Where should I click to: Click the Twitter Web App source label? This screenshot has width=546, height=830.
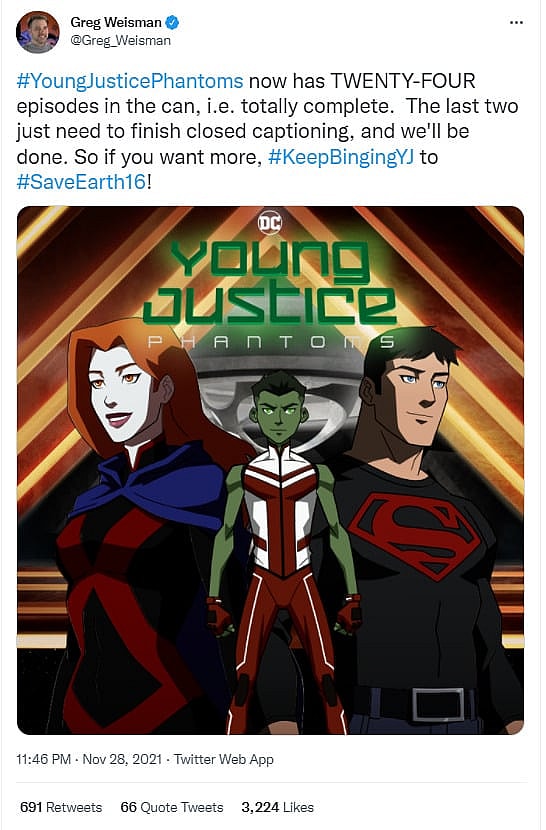(223, 759)
